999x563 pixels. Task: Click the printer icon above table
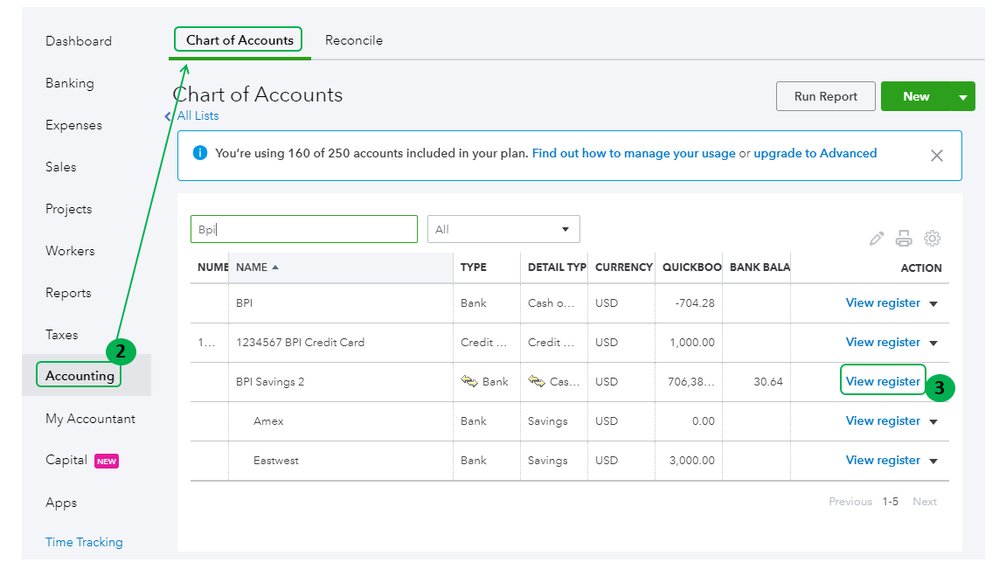coord(904,239)
